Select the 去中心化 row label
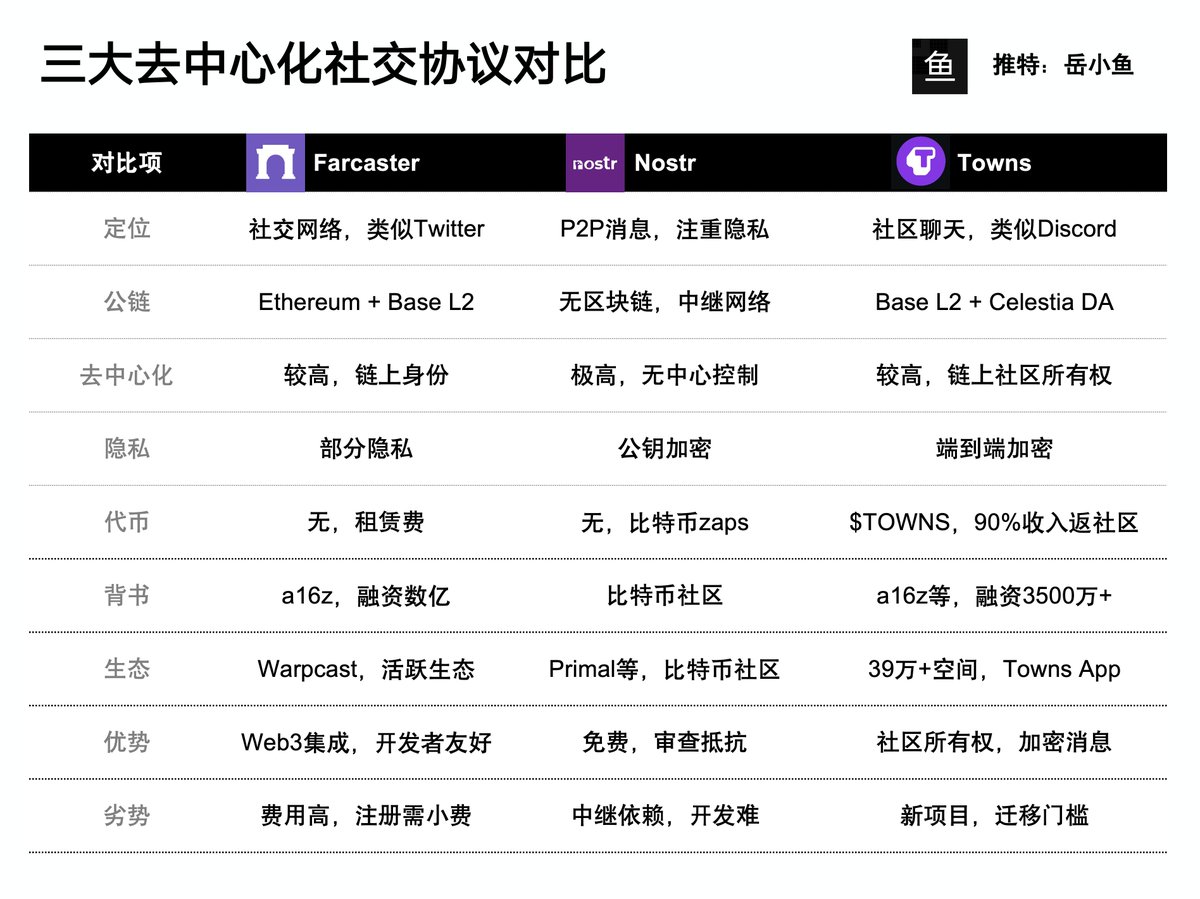The image size is (1200, 899). point(127,375)
